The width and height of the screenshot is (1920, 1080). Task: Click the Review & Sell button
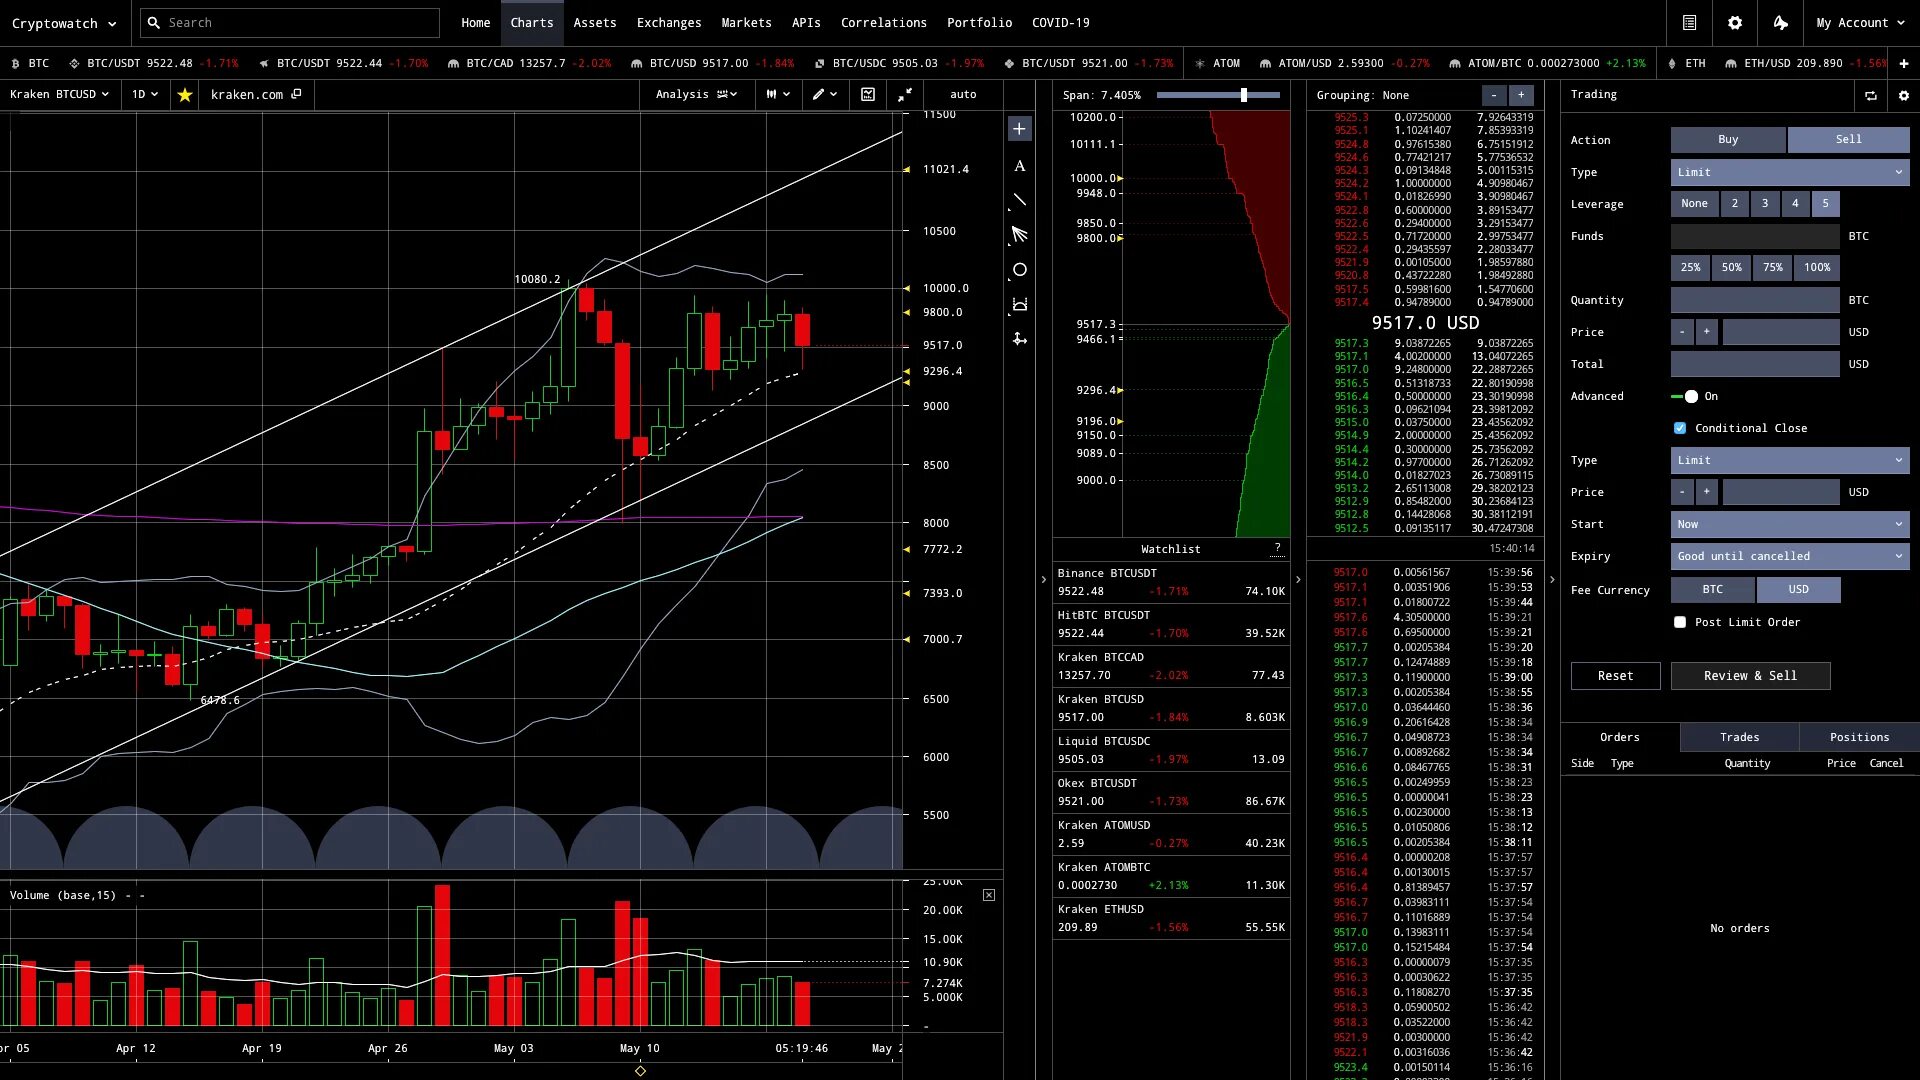(1750, 676)
